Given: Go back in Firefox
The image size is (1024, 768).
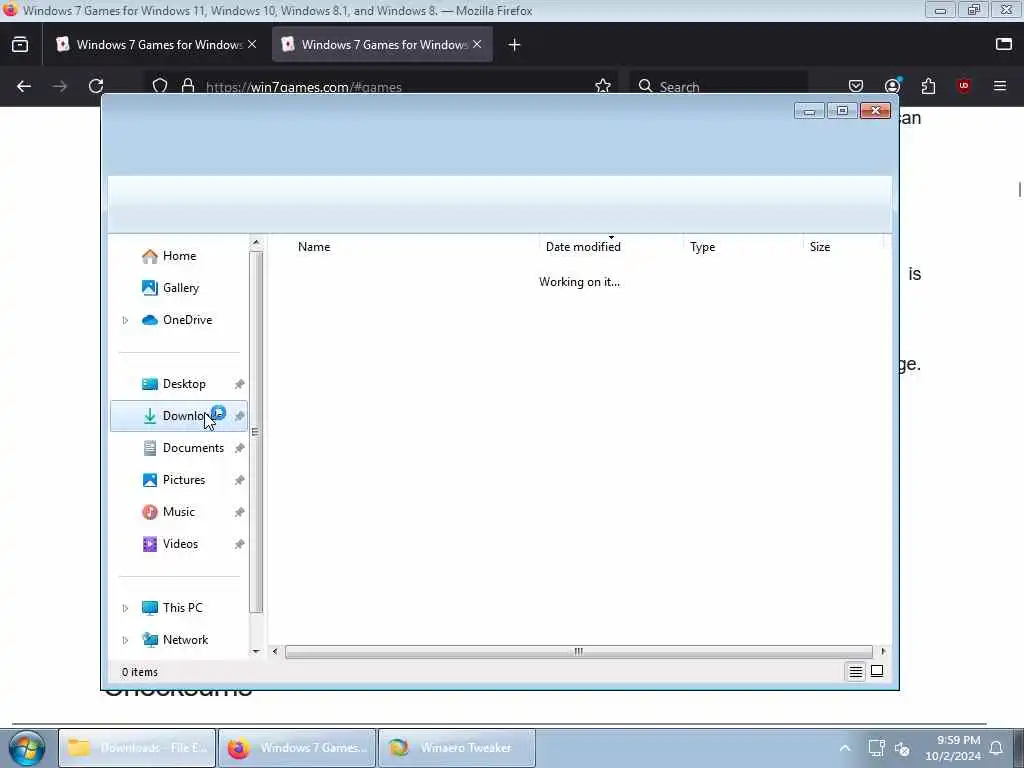Looking at the screenshot, I should point(24,86).
